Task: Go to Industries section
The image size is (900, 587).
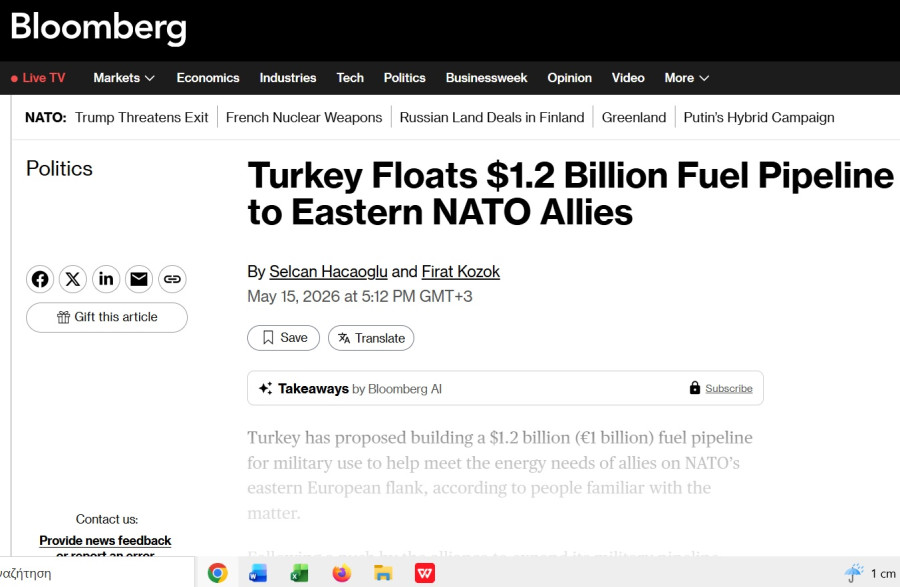Action: [x=288, y=78]
